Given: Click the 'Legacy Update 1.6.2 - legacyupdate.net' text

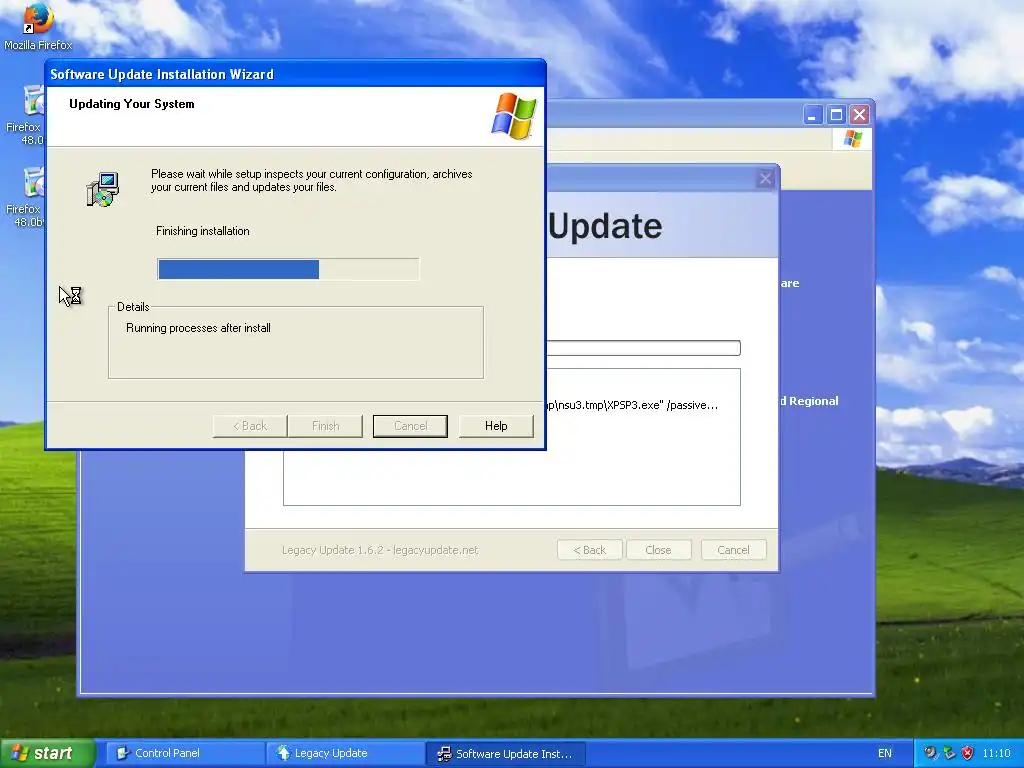Looking at the screenshot, I should click(x=380, y=550).
